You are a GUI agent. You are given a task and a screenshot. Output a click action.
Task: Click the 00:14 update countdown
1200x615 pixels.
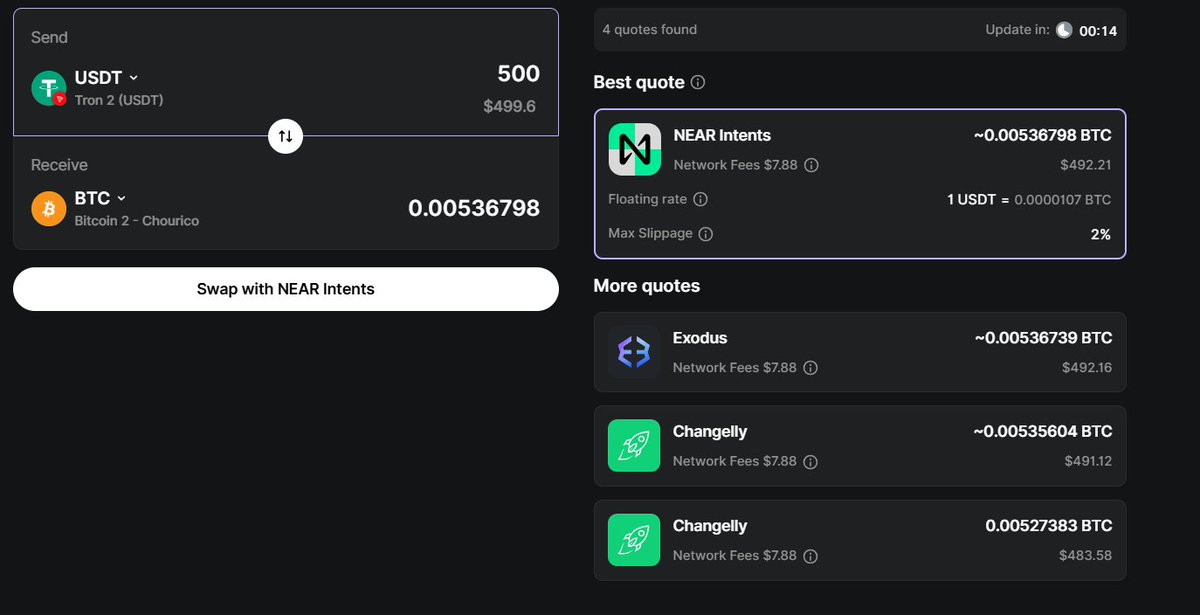coord(1098,31)
